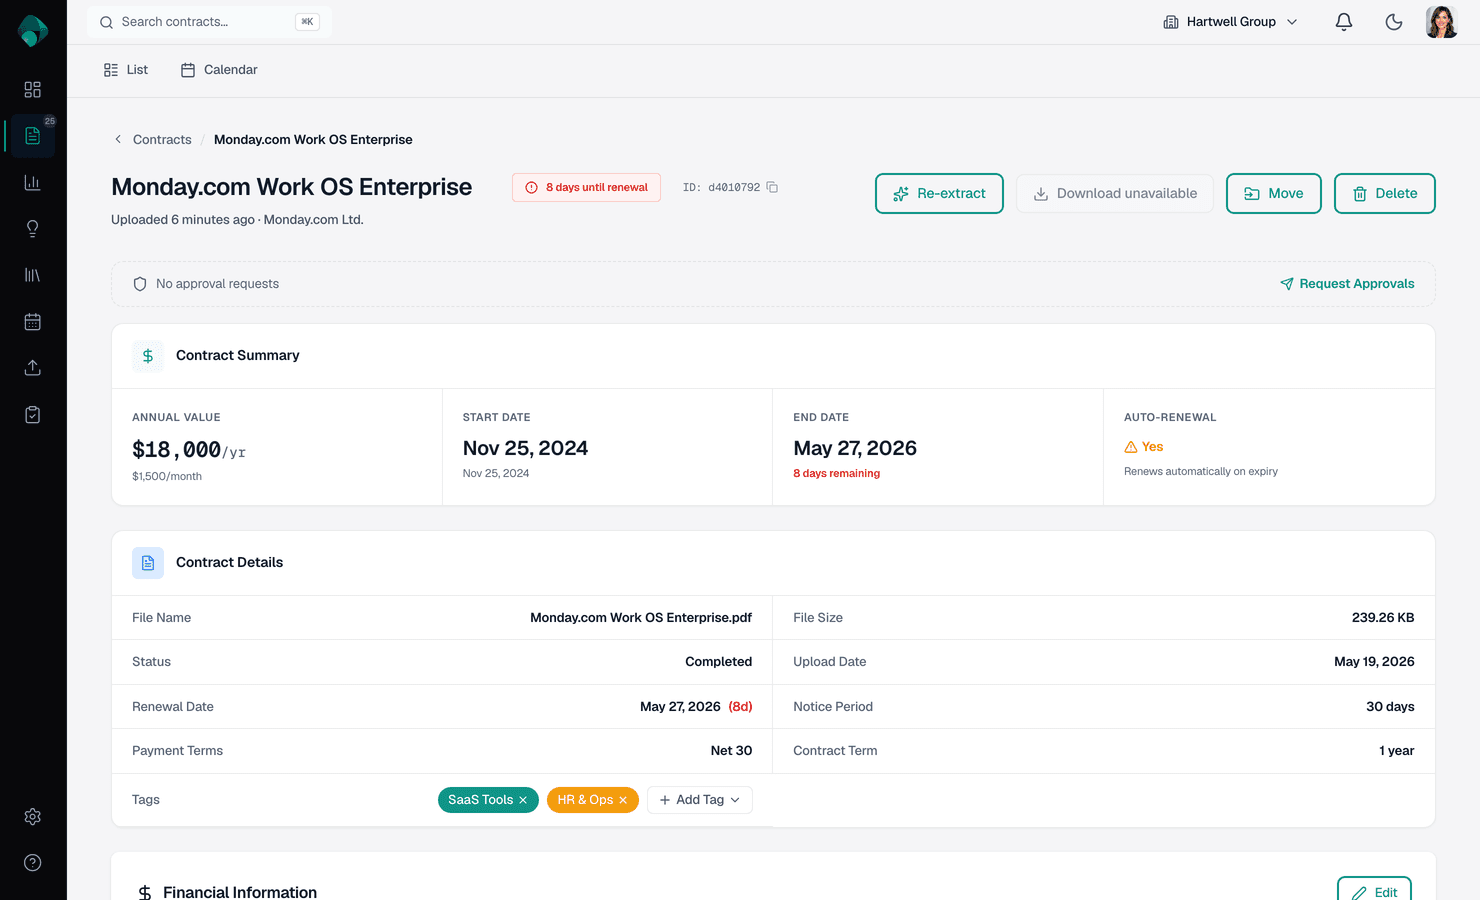Viewport: 1480px width, 900px height.
Task: Open the user profile avatar
Action: coord(1442,22)
